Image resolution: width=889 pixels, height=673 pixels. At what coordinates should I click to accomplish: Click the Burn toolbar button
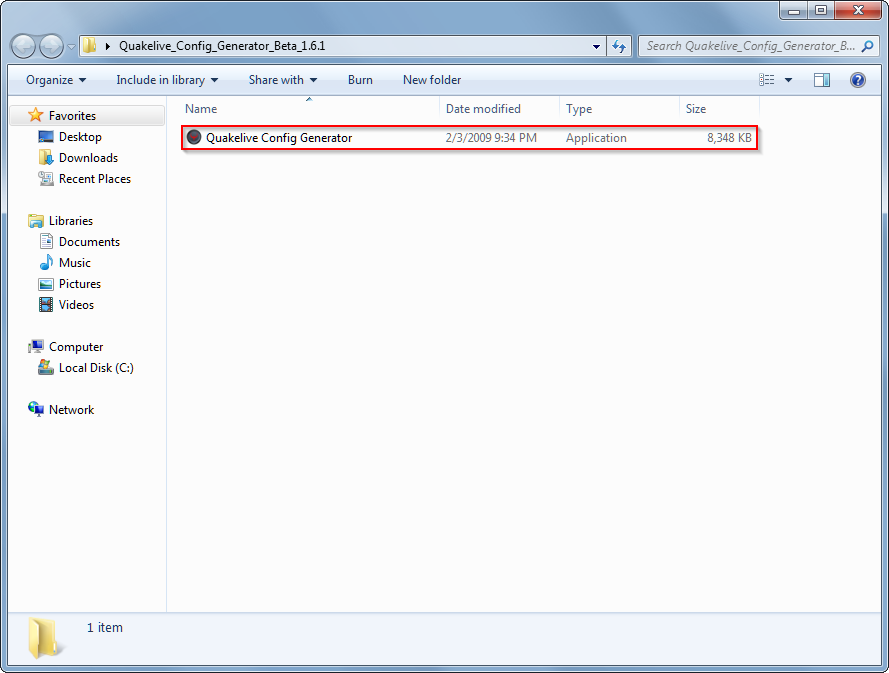(x=360, y=80)
